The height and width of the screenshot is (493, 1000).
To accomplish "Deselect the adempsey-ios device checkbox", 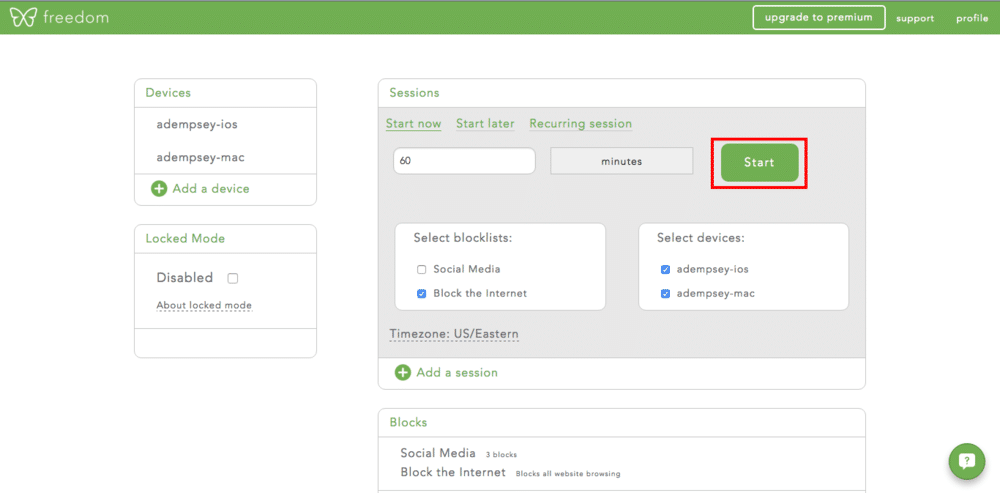I will [x=665, y=269].
